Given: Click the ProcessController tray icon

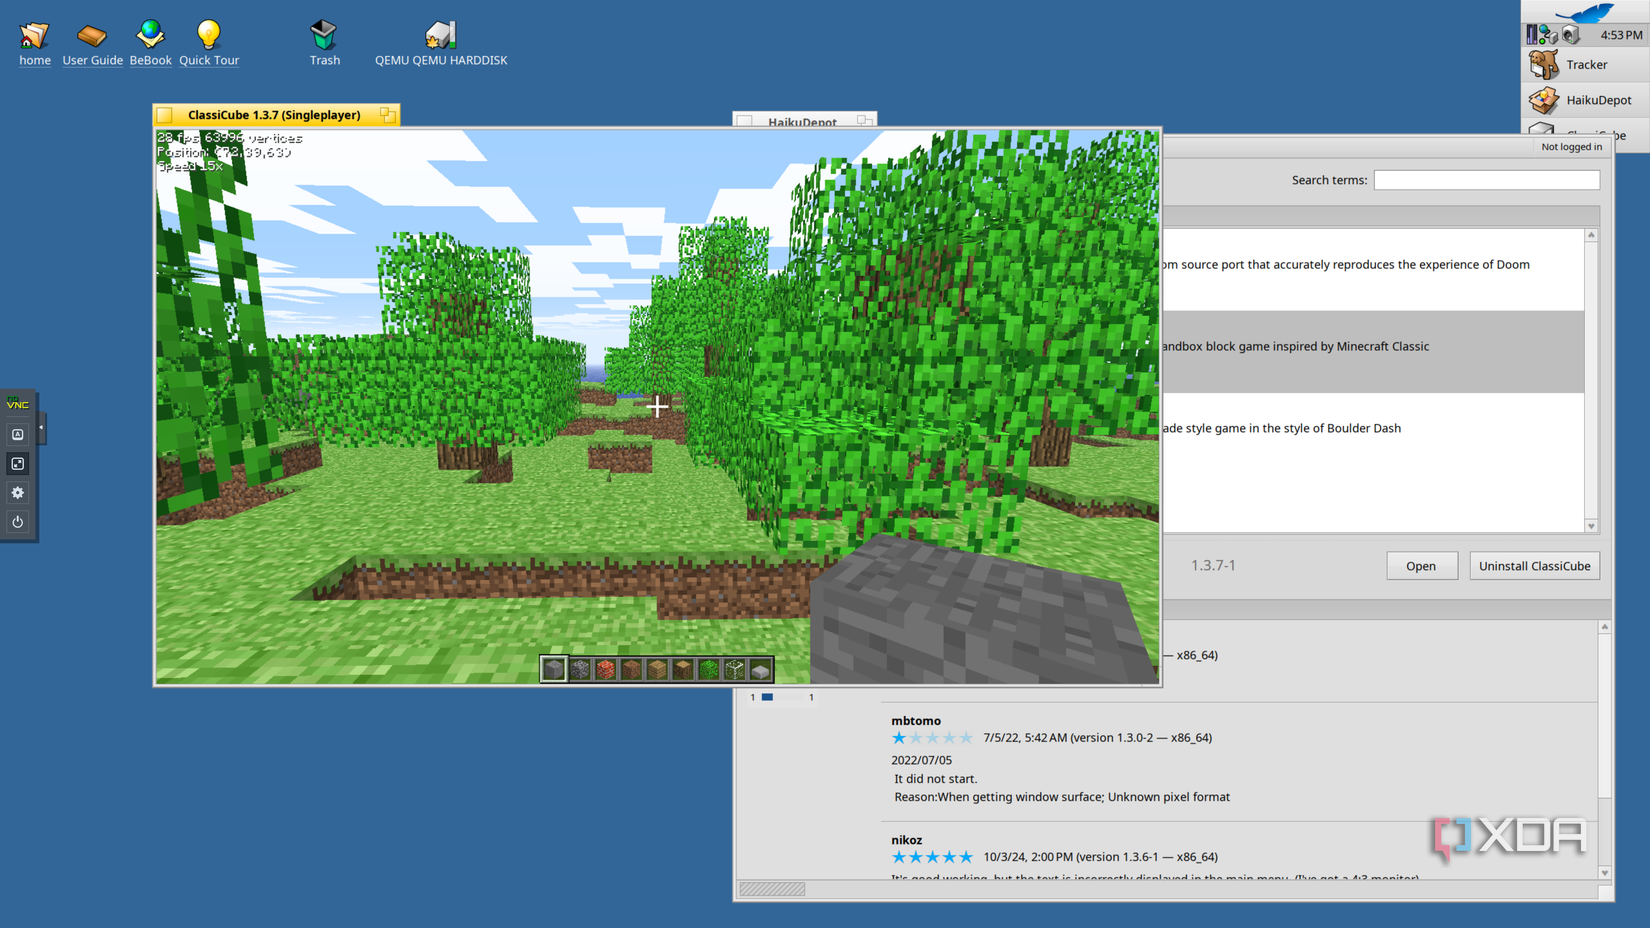Looking at the screenshot, I should point(1531,35).
